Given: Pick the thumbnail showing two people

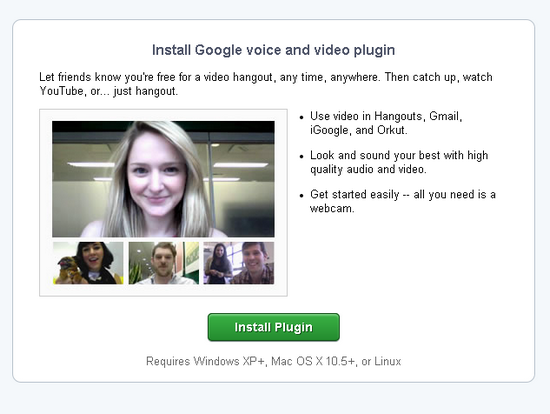Looking at the screenshot, I should coord(239,263).
